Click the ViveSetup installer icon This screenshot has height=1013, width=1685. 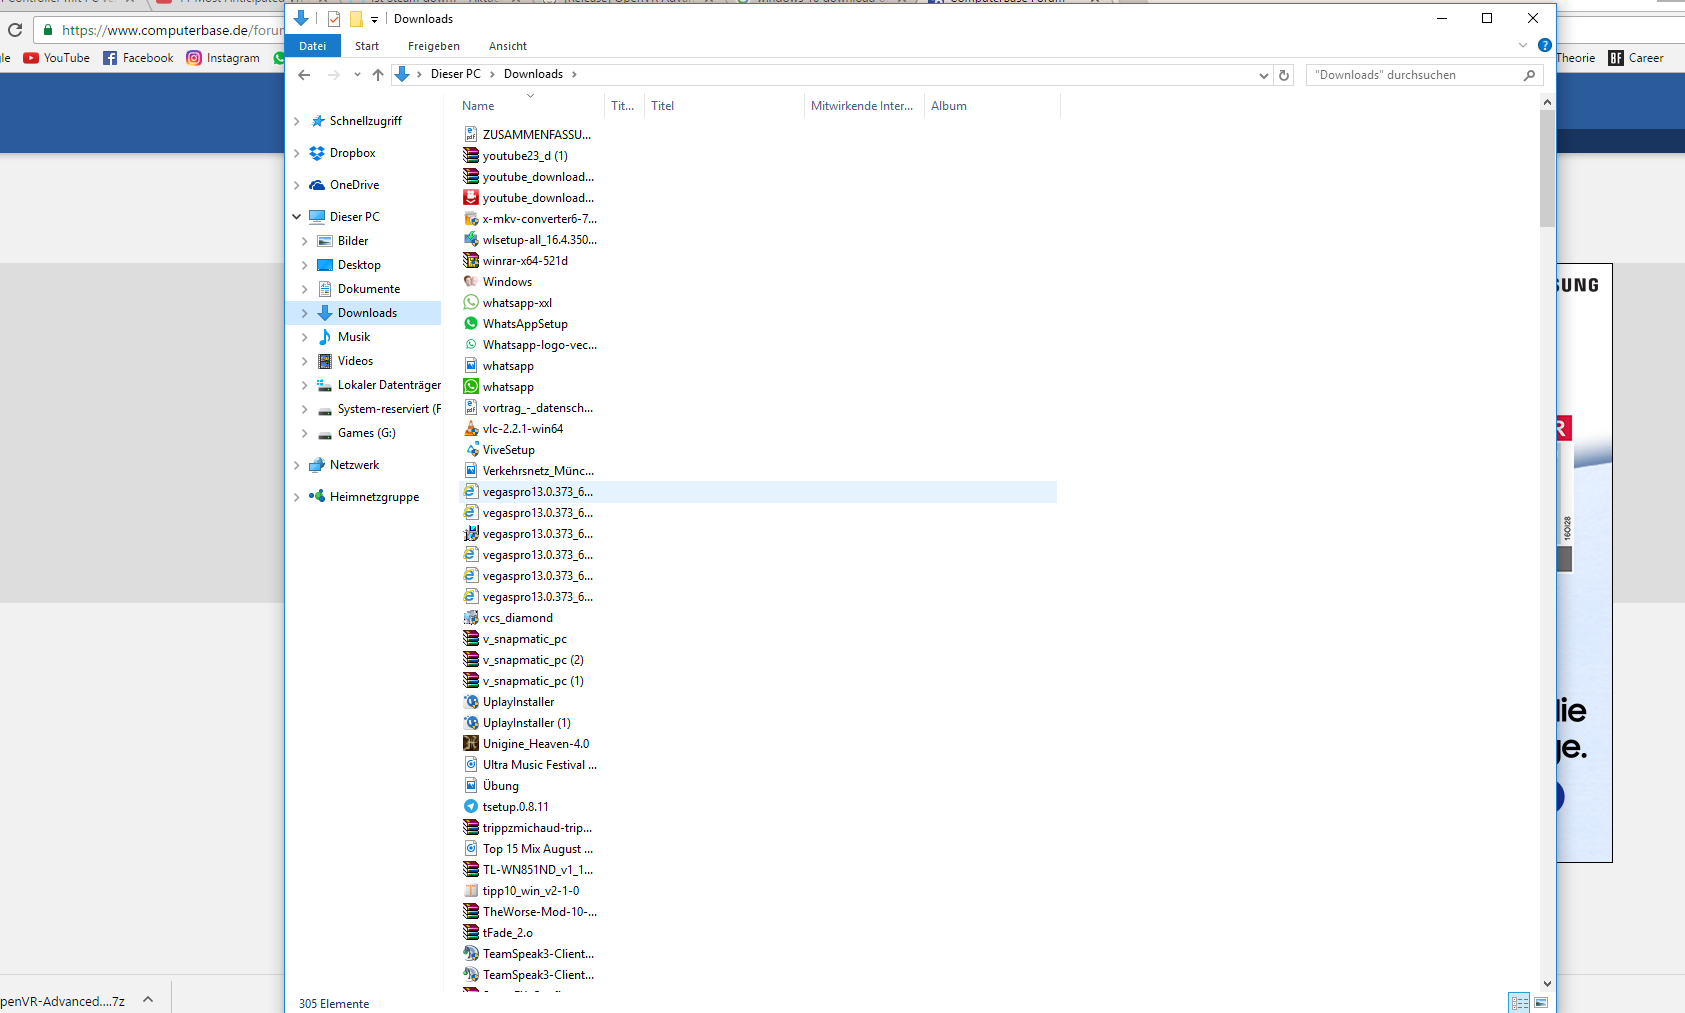pyautogui.click(x=471, y=450)
